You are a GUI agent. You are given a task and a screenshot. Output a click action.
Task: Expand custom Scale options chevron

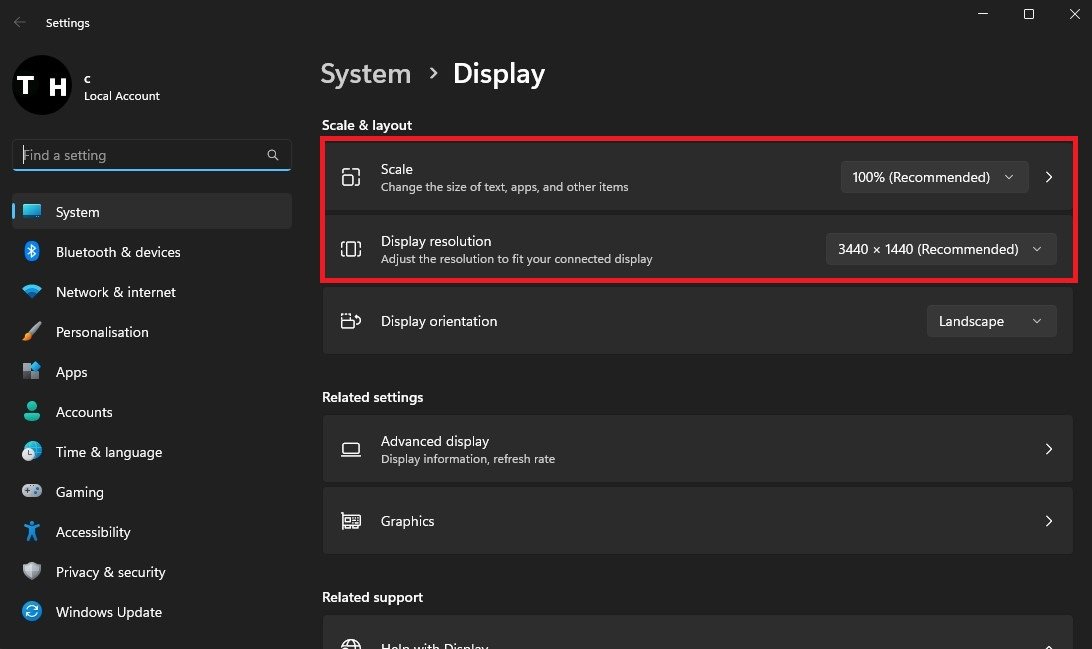coord(1049,177)
